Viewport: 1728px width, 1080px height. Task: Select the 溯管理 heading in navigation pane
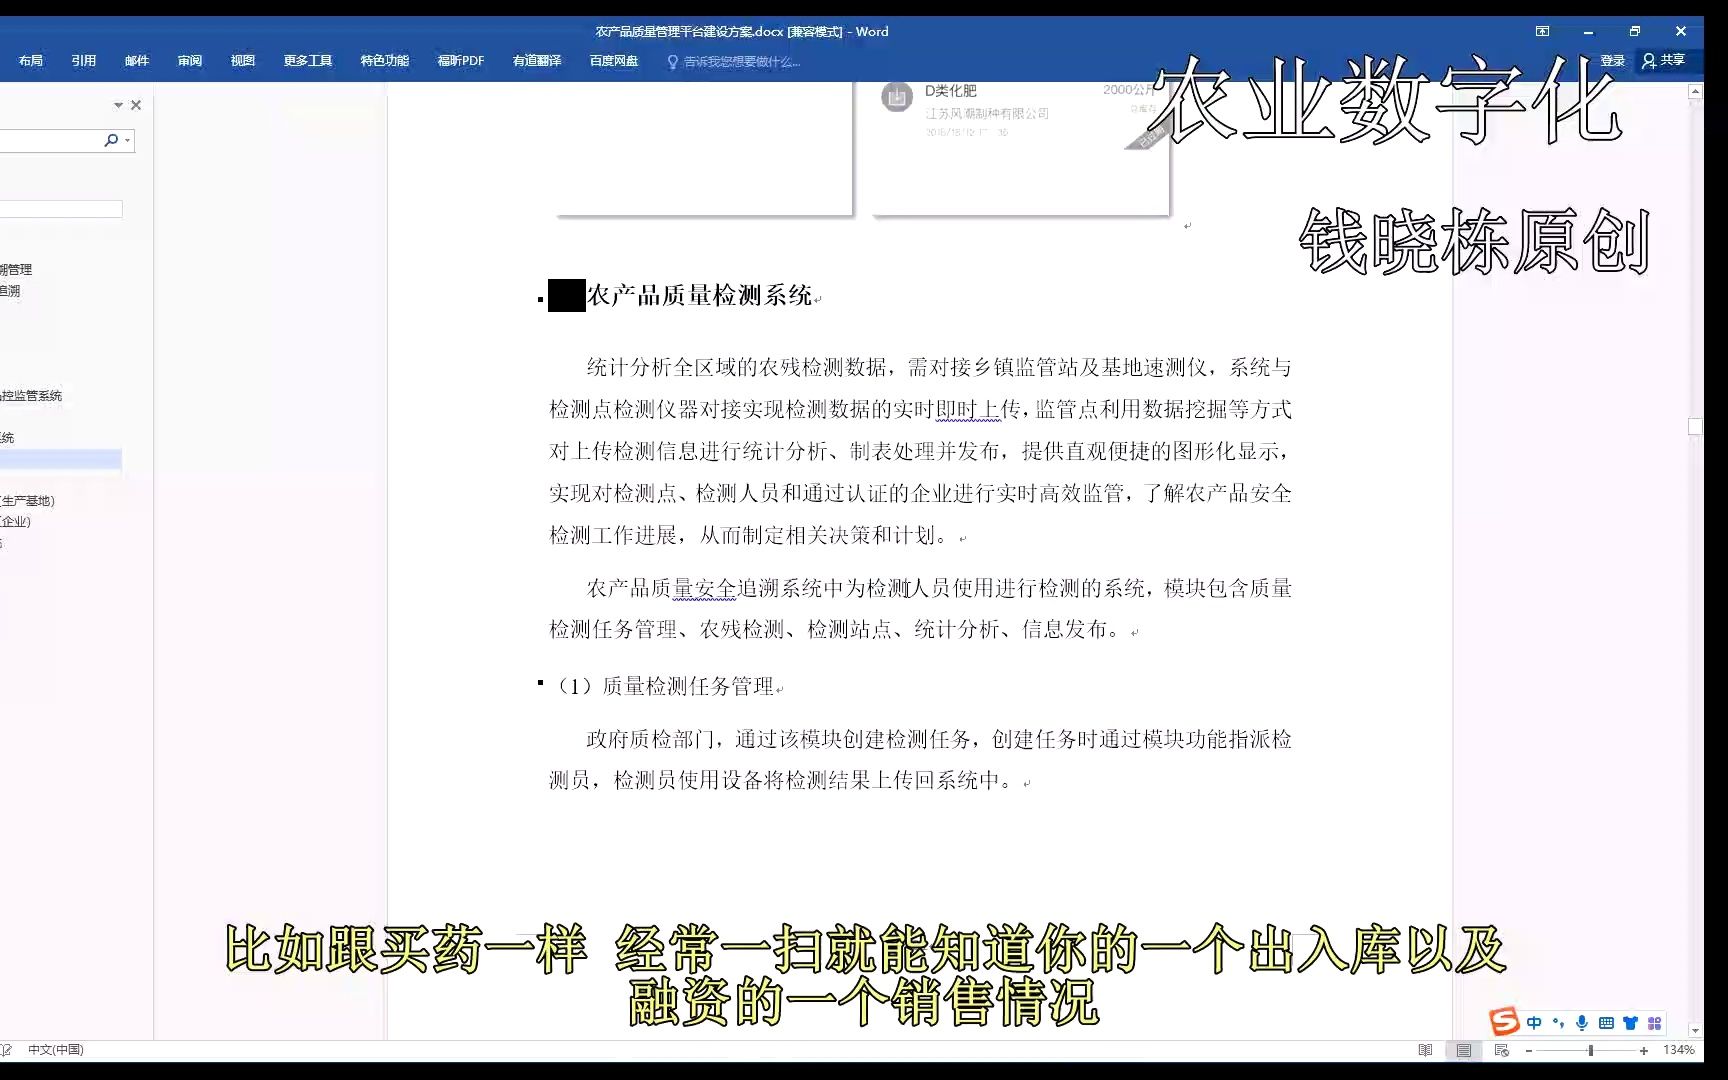(x=16, y=270)
